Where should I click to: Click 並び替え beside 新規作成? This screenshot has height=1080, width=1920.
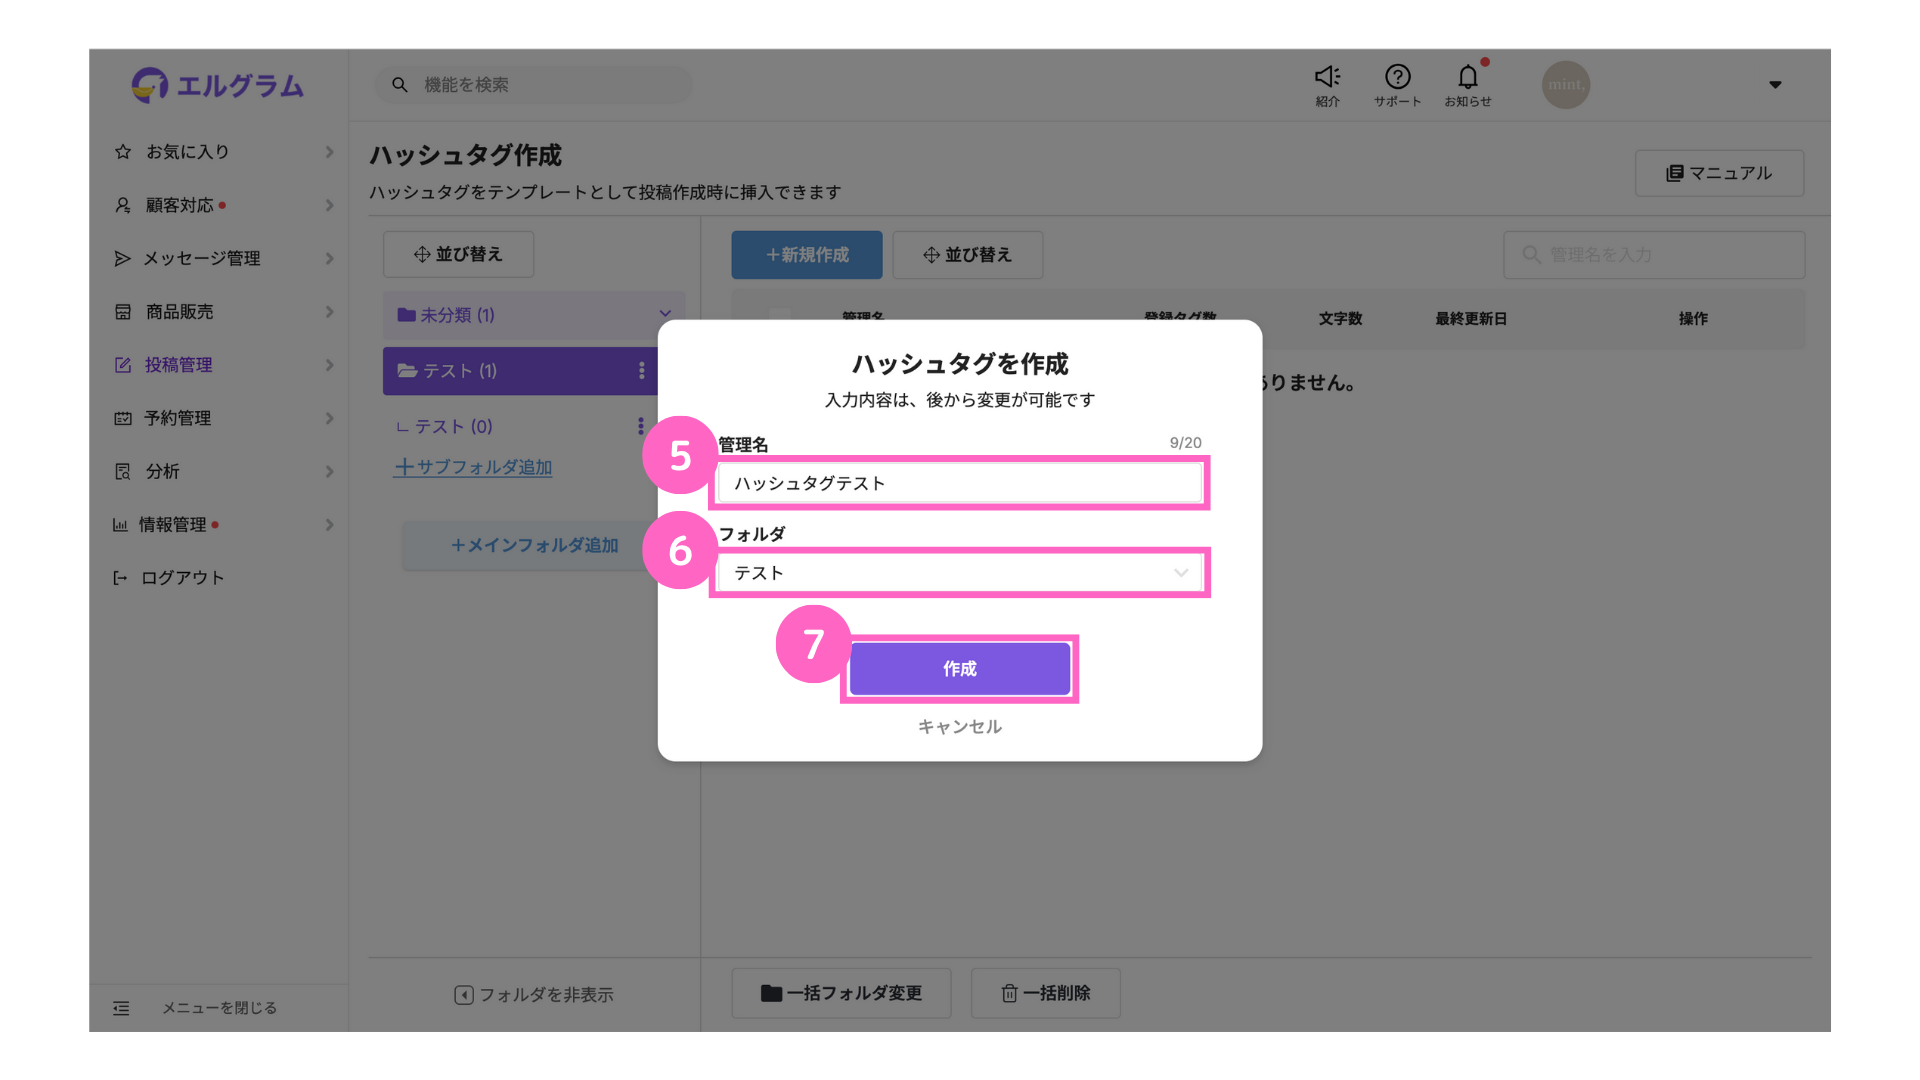coord(967,255)
